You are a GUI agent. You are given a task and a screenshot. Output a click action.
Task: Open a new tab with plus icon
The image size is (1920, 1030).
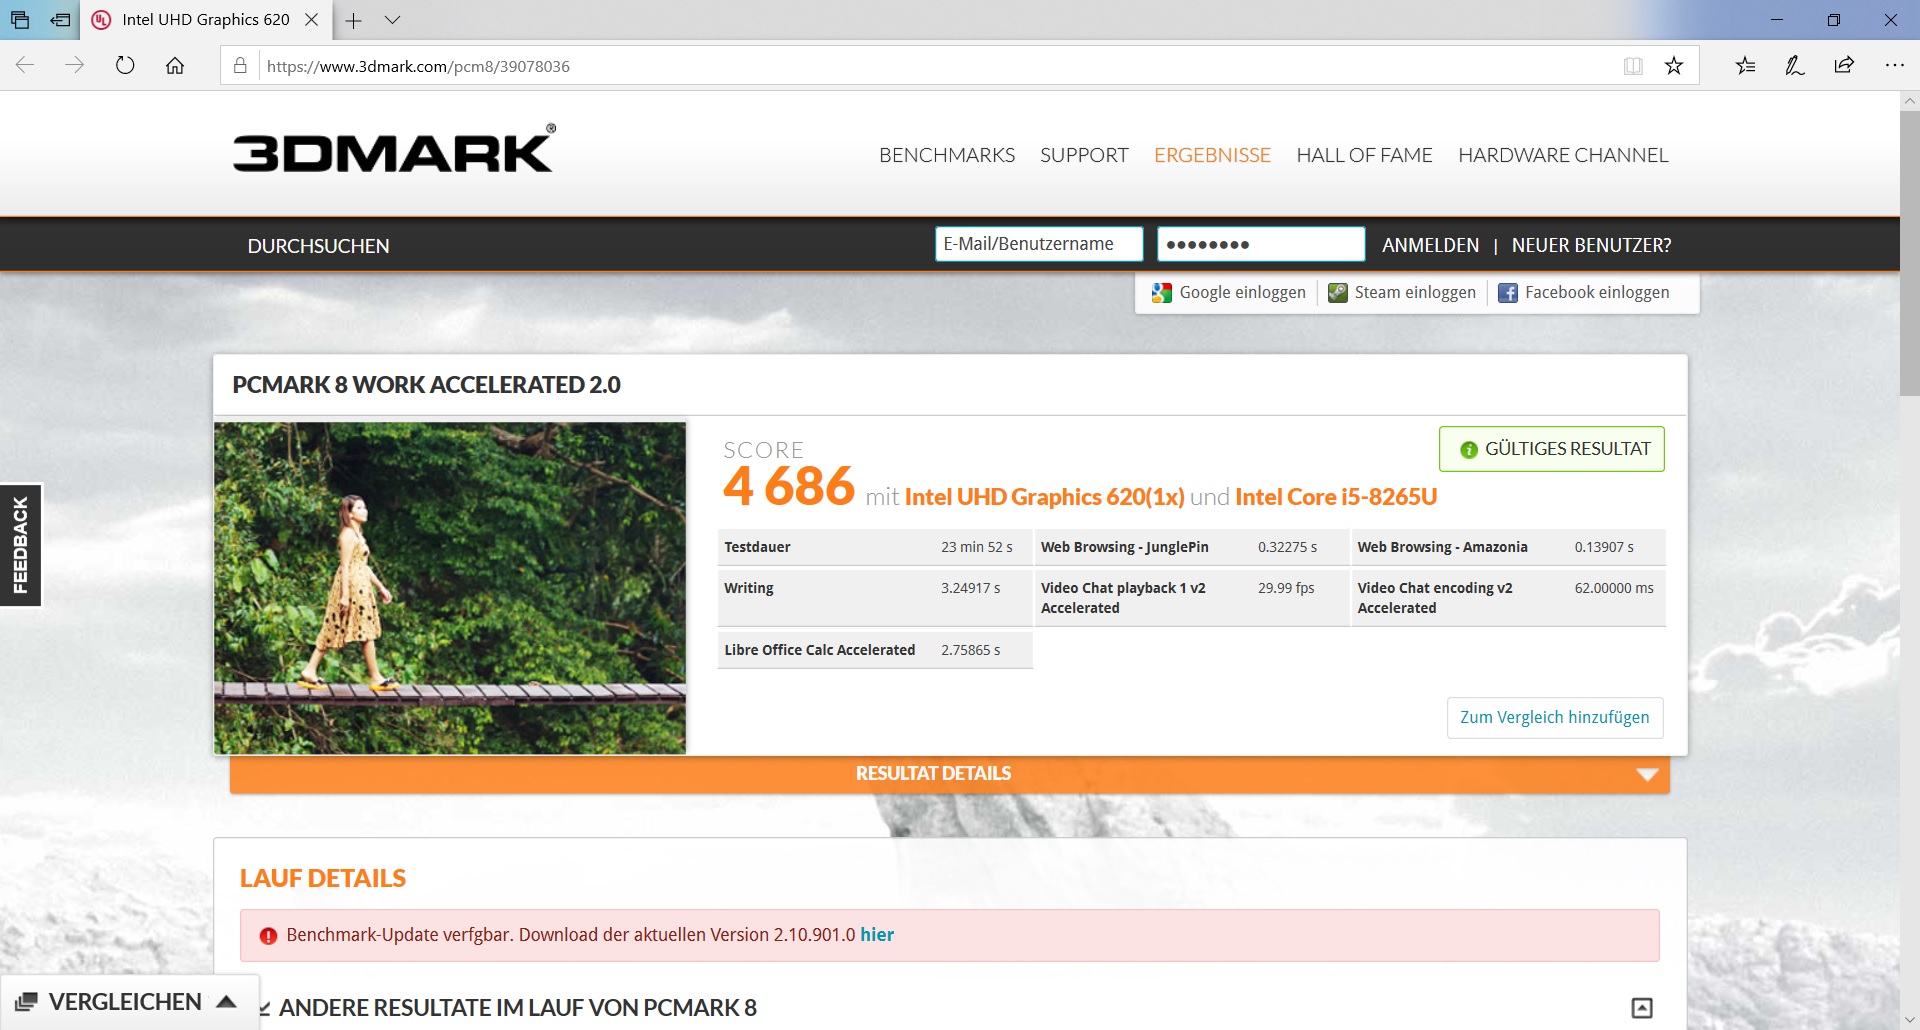click(x=353, y=20)
